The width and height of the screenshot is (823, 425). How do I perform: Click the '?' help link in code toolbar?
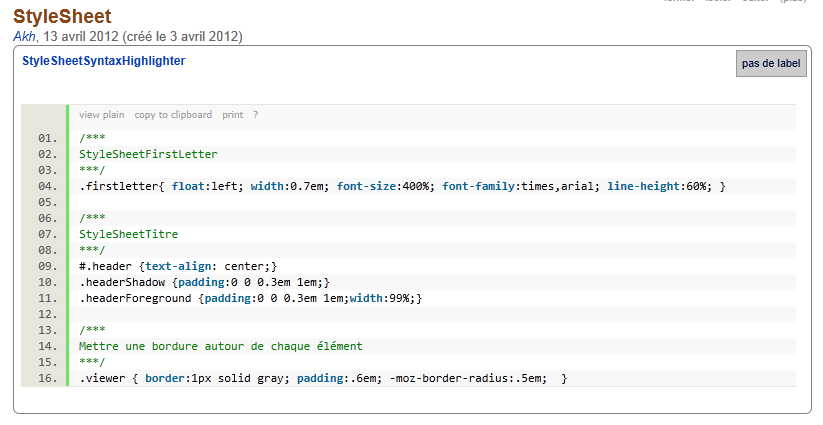point(256,115)
